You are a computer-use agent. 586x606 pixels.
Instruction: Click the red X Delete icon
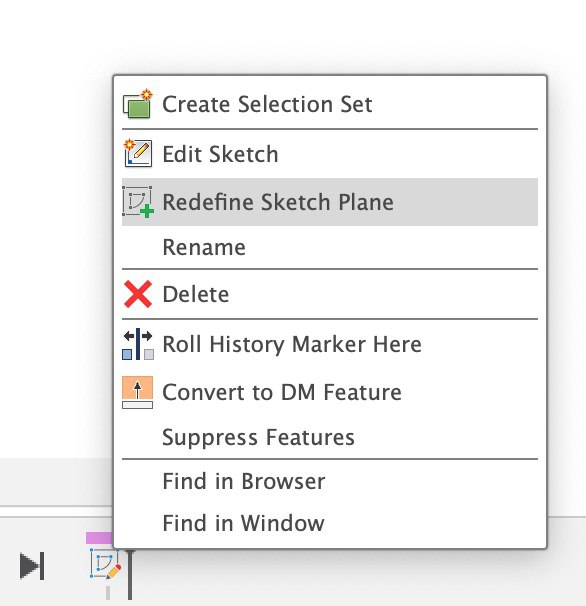[x=138, y=294]
